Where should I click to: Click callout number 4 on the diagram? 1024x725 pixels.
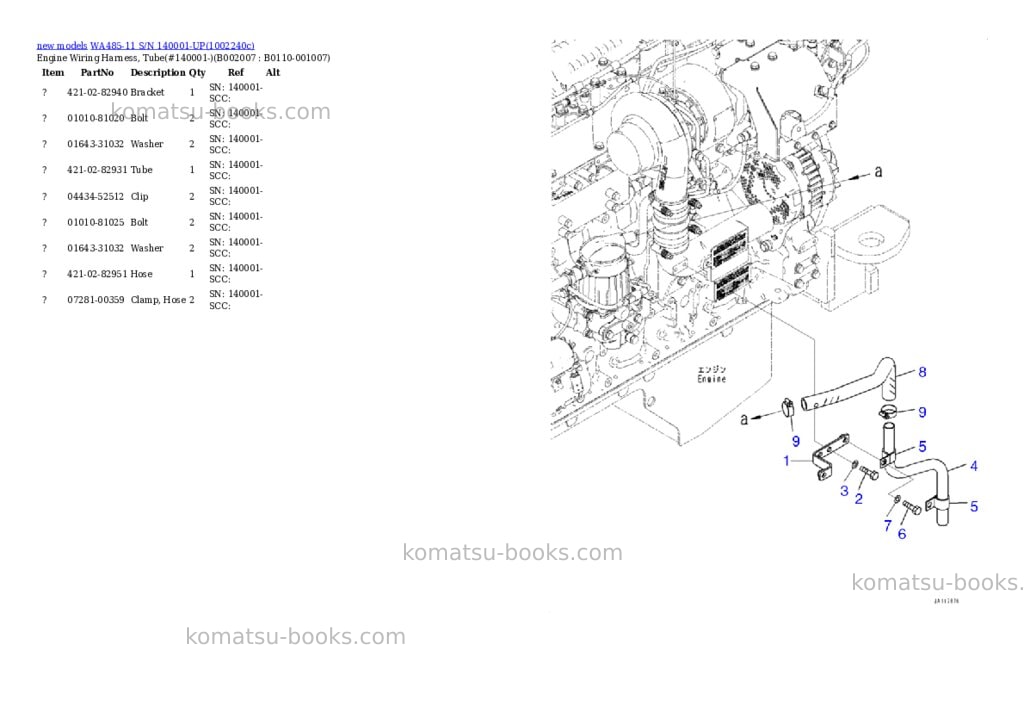974,466
